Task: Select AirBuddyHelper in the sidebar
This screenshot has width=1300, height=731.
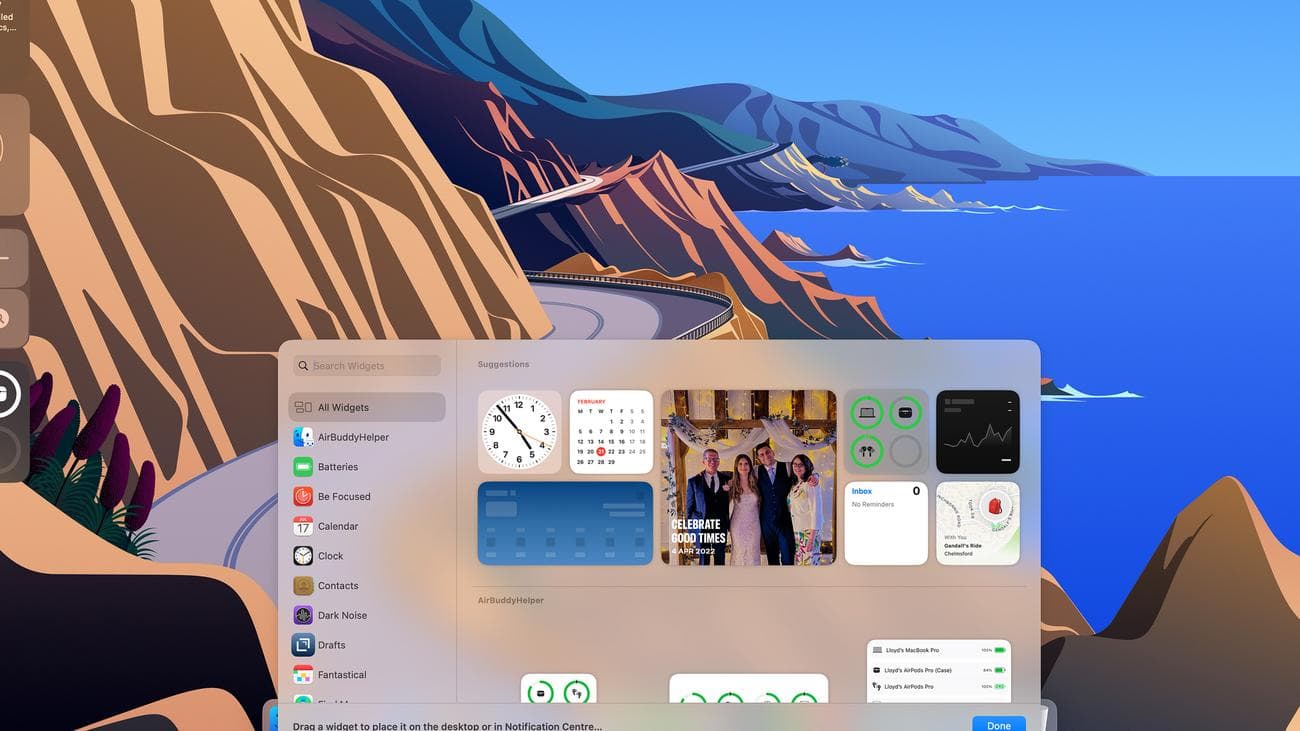Action: point(349,436)
